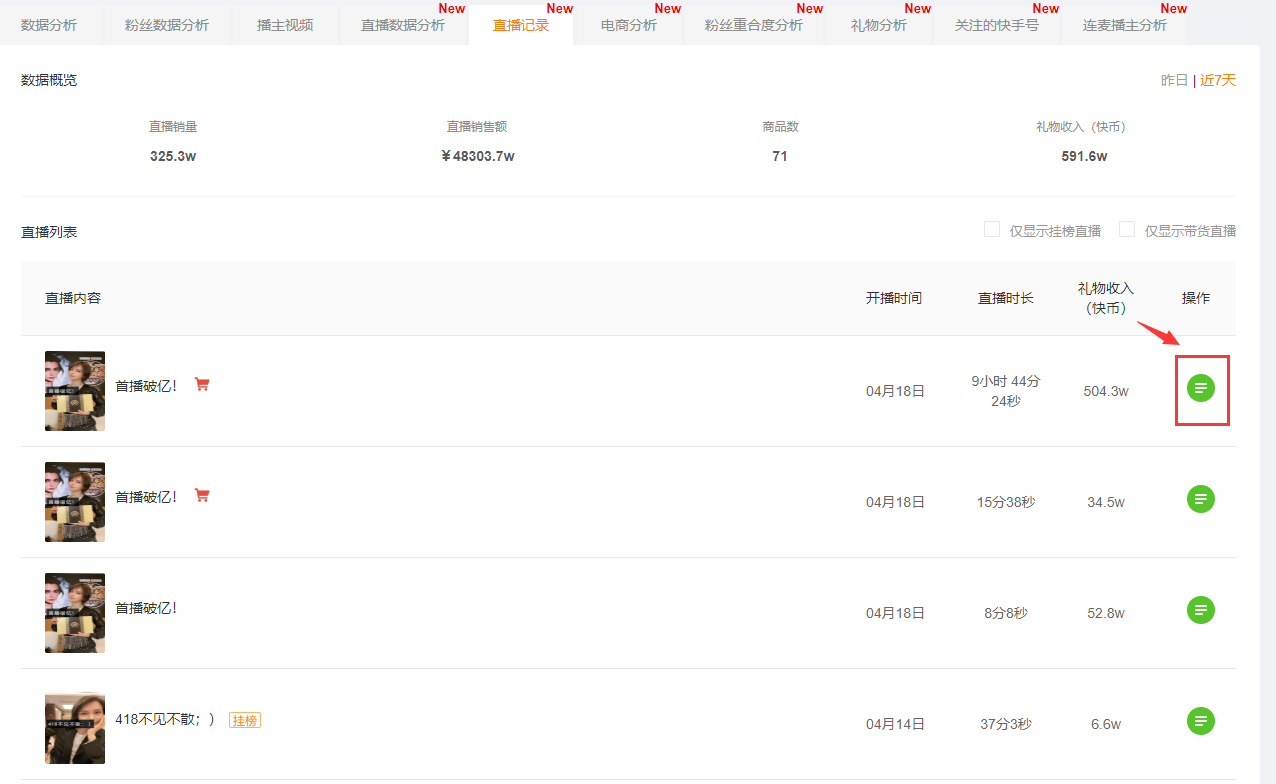Click title 首播破亿! in the 34.5w row

click(146, 497)
